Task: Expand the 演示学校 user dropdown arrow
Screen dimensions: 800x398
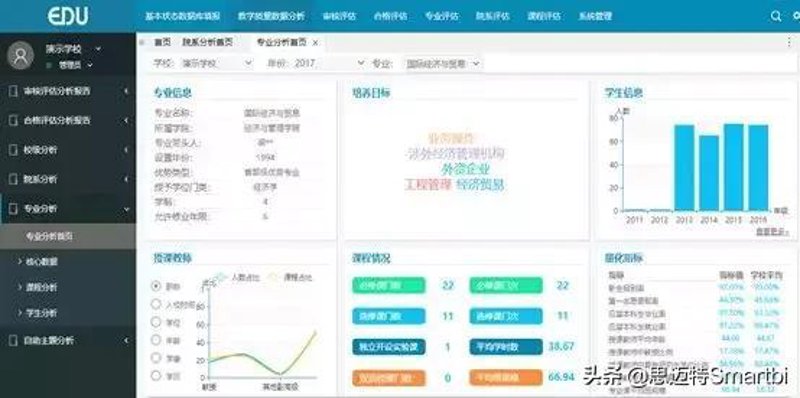Action: pos(98,49)
